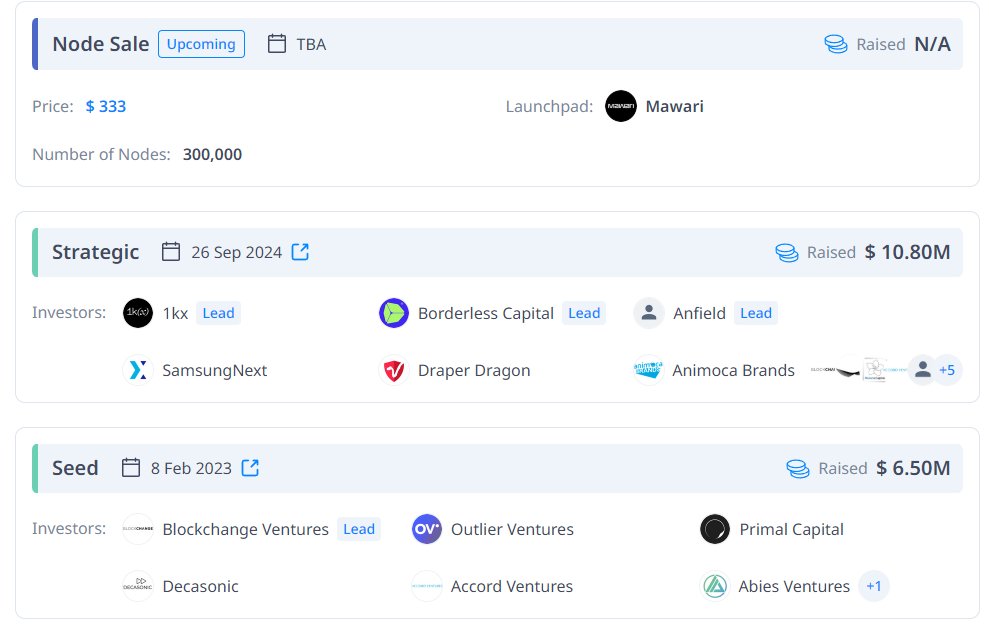Select the 300,000 number of nodes value

pos(213,155)
